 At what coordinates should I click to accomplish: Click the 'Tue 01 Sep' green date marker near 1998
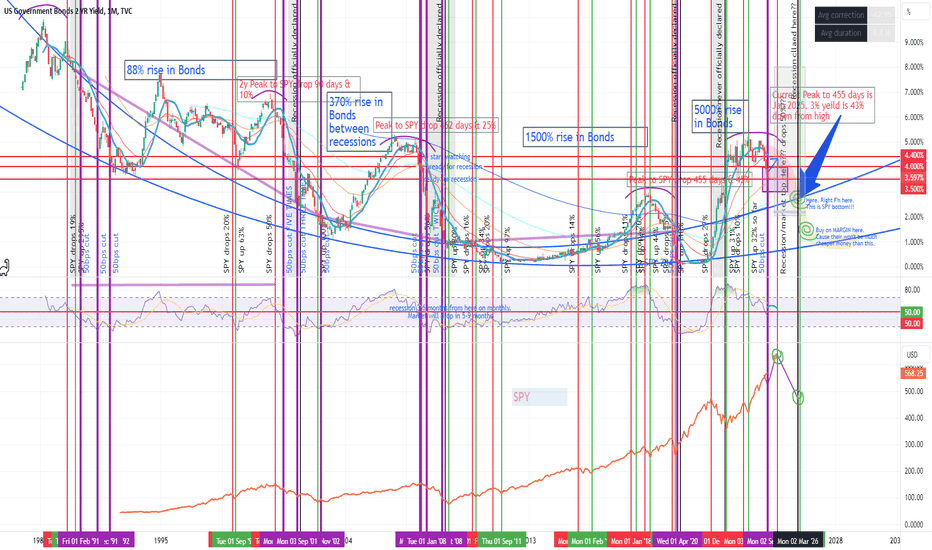(x=232, y=541)
